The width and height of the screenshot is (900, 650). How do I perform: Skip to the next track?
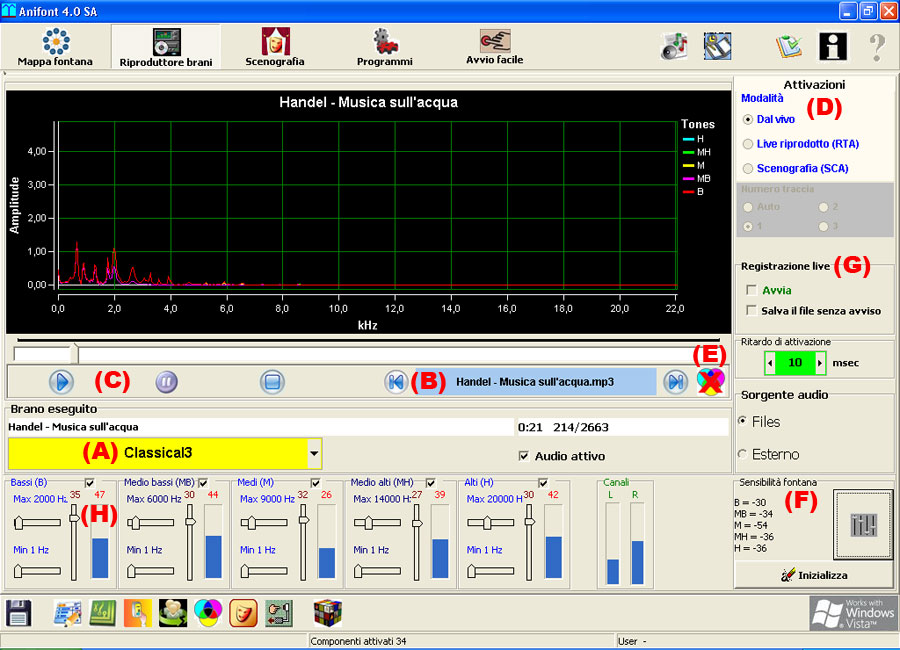676,382
